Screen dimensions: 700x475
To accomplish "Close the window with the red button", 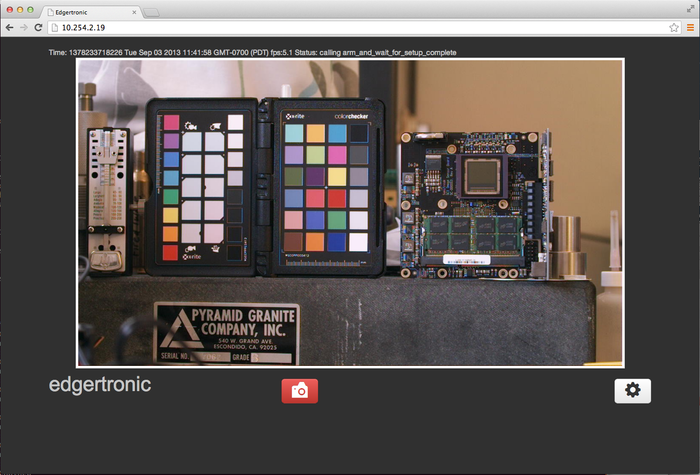I will tap(9, 9).
